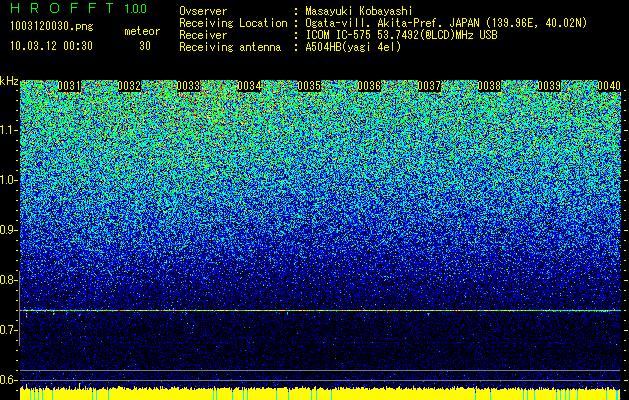Click the 0032 time marker
This screenshot has width=629, height=400.
pyautogui.click(x=129, y=86)
